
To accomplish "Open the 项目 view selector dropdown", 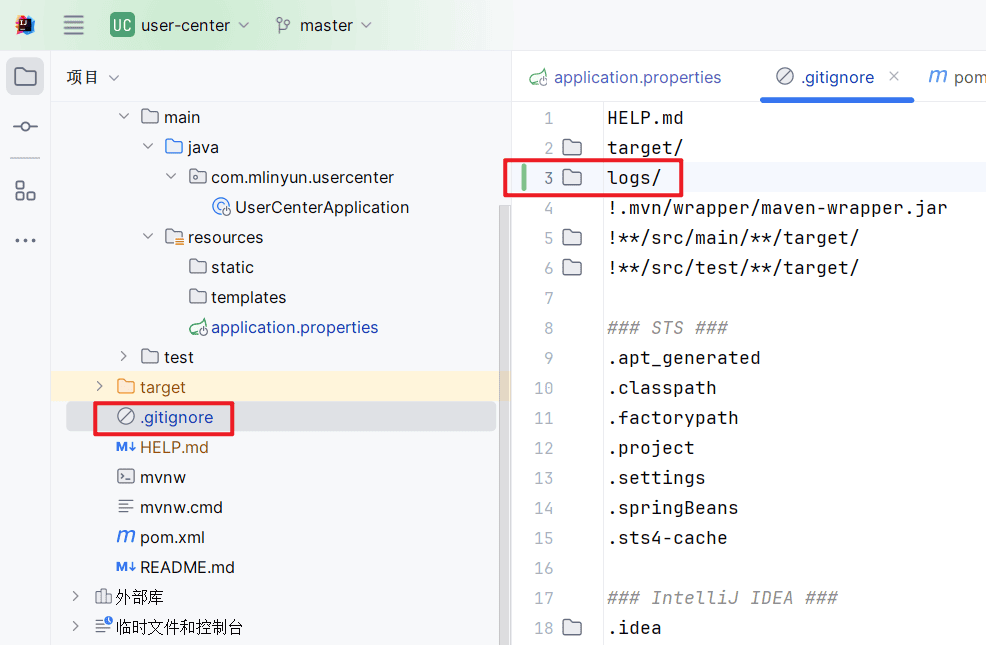I will coord(93,77).
